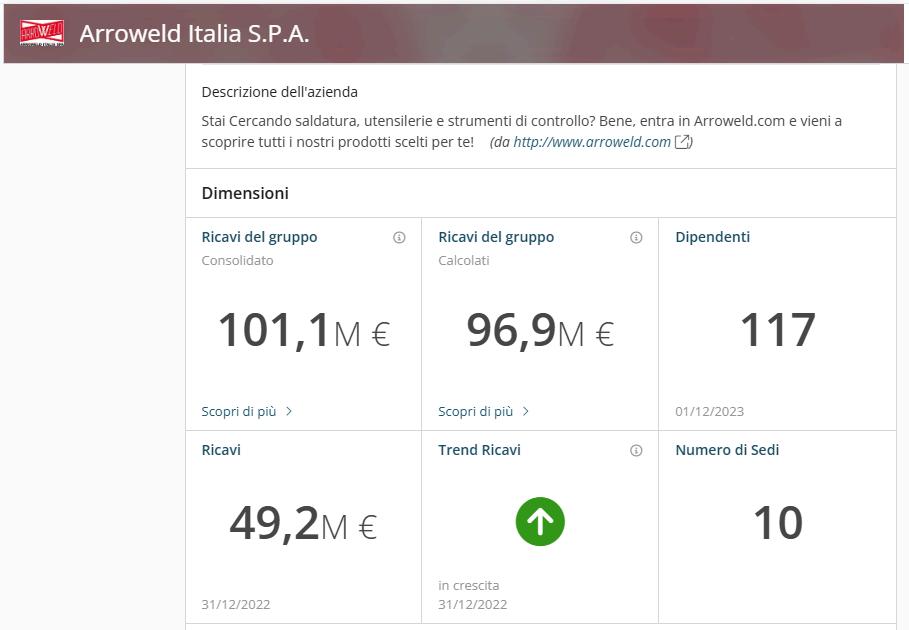Select the Dipendenti card title
The height and width of the screenshot is (630, 909).
712,236
